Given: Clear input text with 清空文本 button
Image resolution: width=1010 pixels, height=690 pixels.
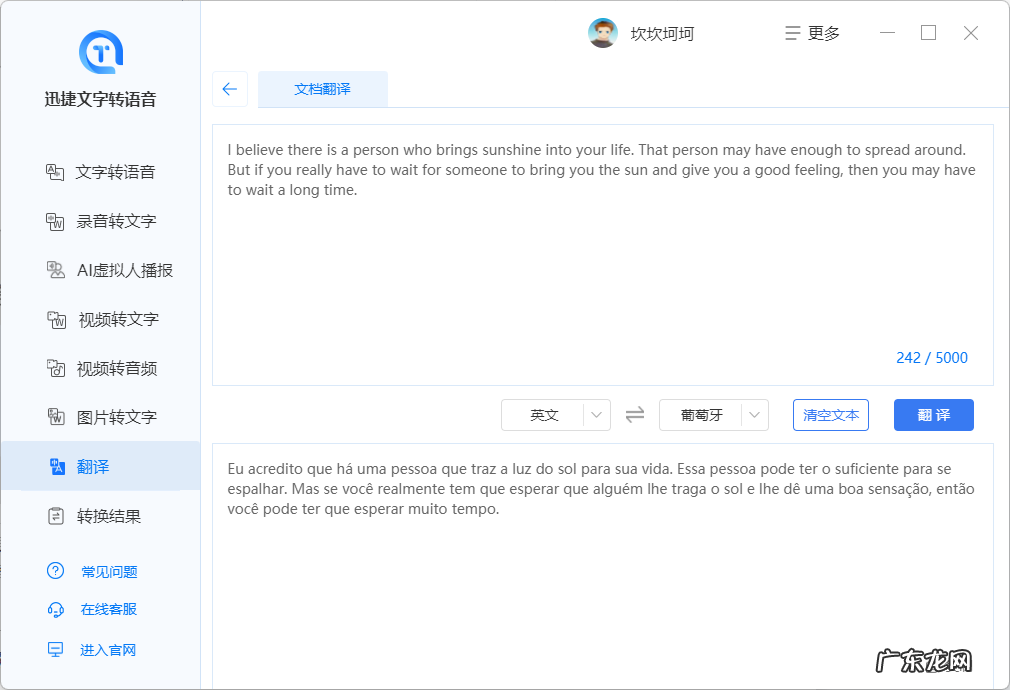Looking at the screenshot, I should (x=830, y=414).
